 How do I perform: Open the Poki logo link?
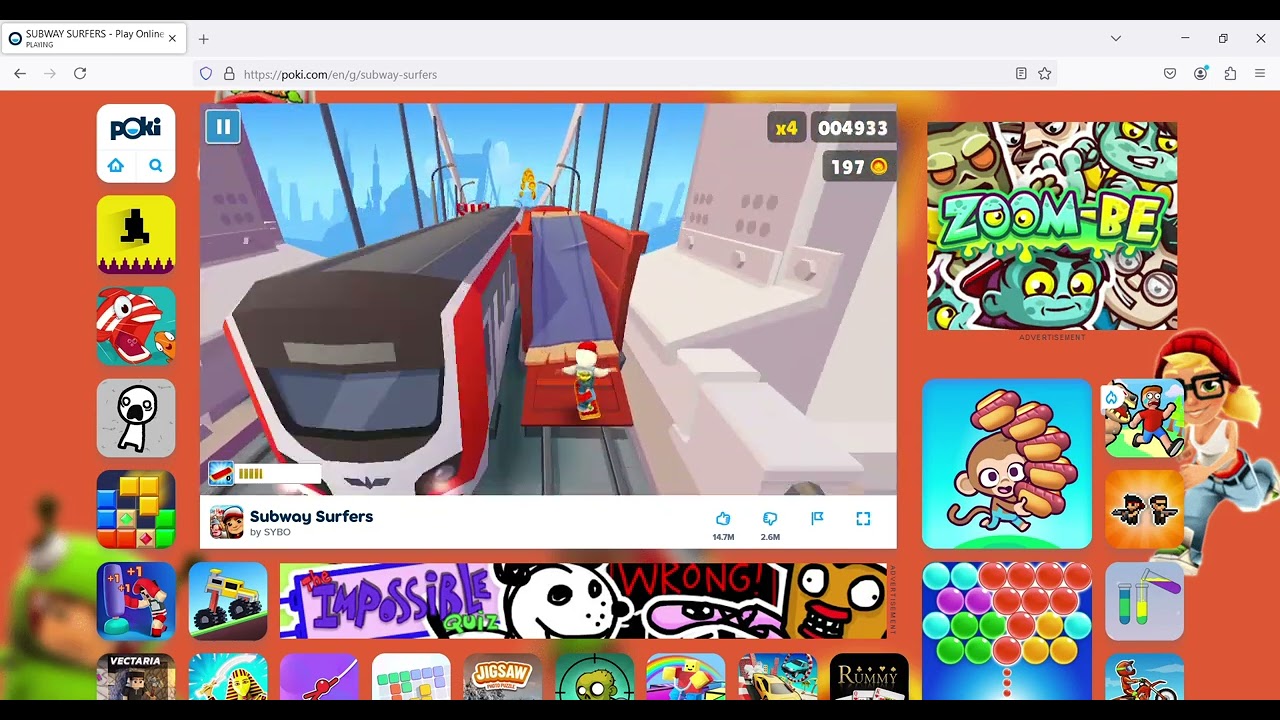(136, 129)
